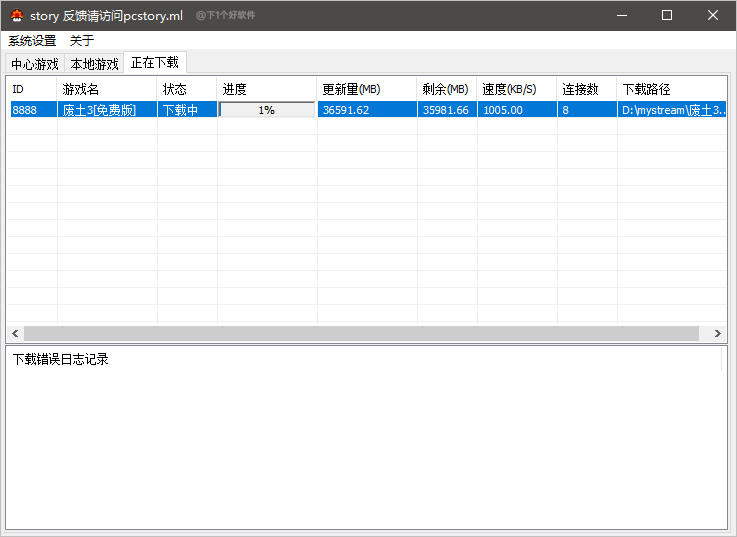Click the 状态 column header

pyautogui.click(x=186, y=89)
